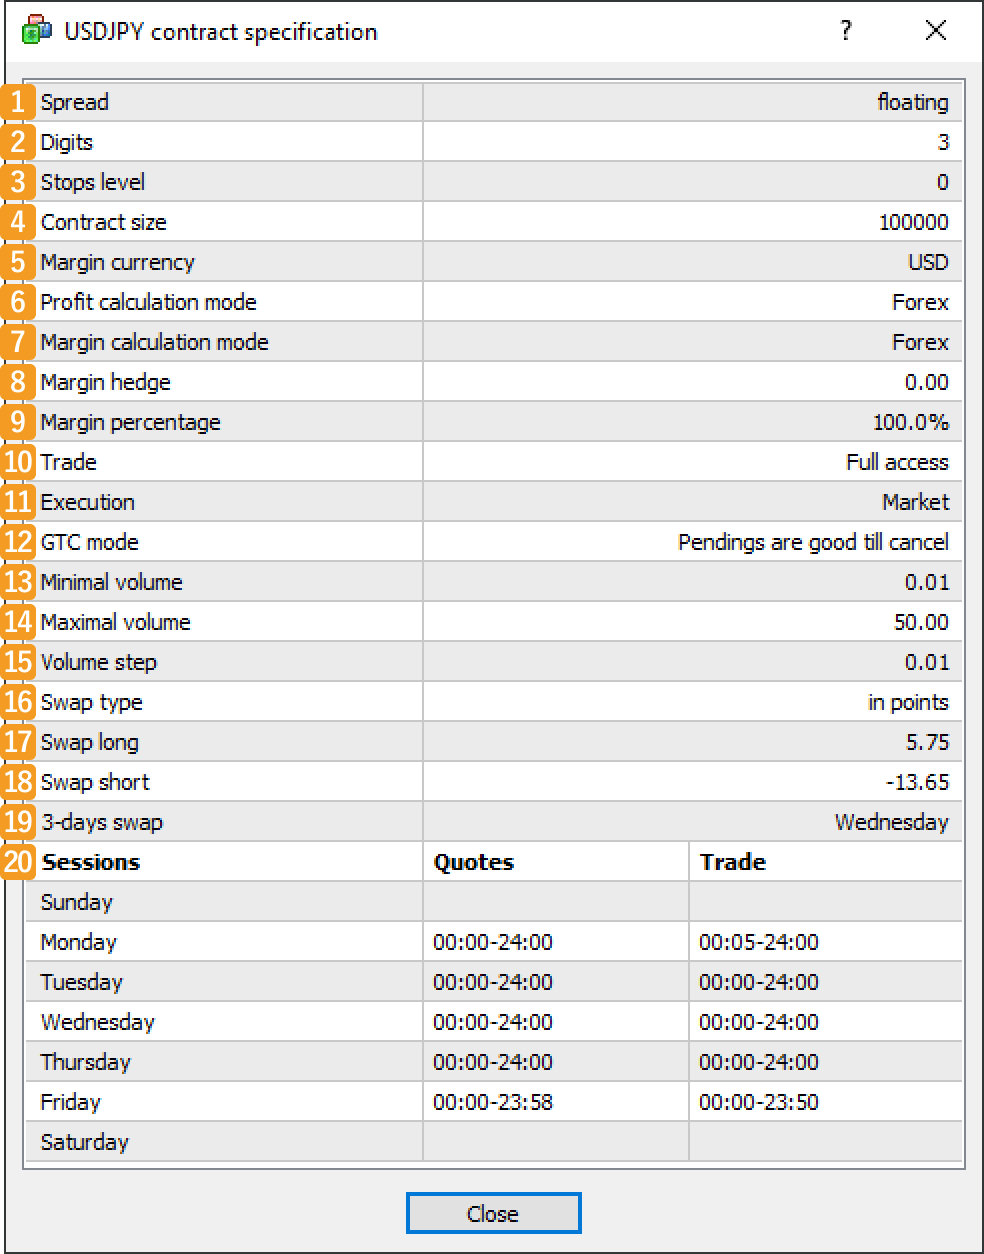Close the dialog with the X button

[936, 31]
